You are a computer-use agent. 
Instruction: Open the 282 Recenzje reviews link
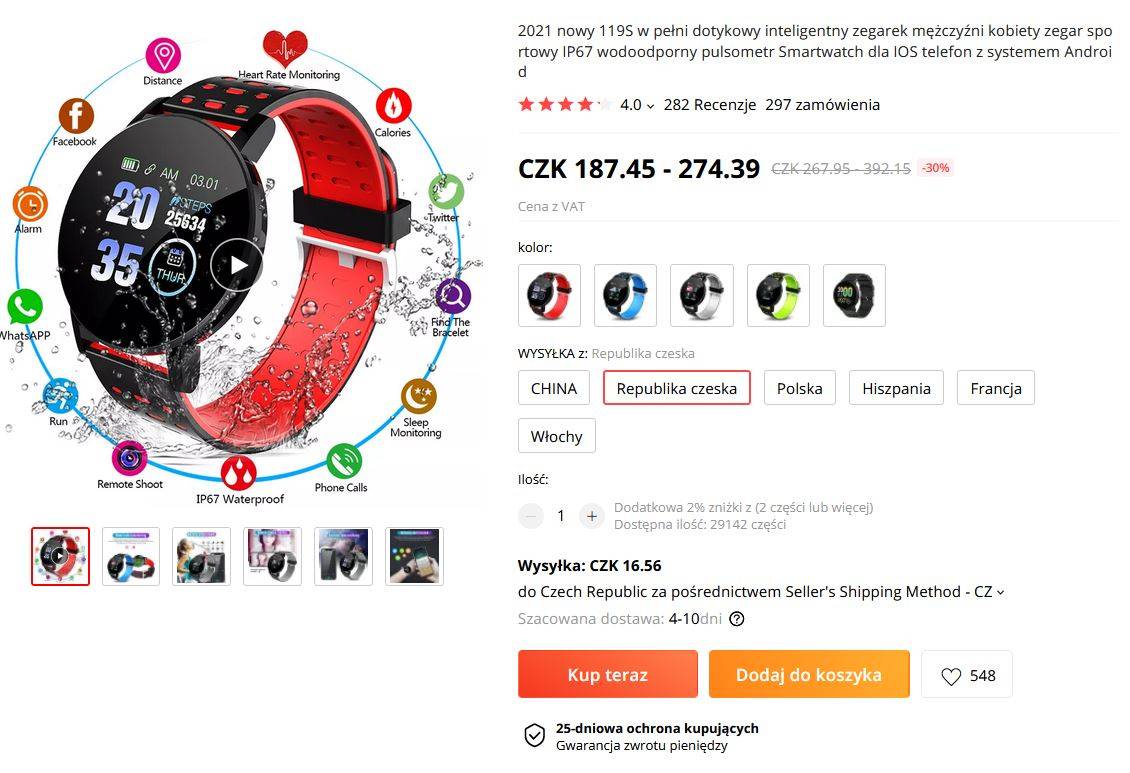pyautogui.click(x=709, y=105)
